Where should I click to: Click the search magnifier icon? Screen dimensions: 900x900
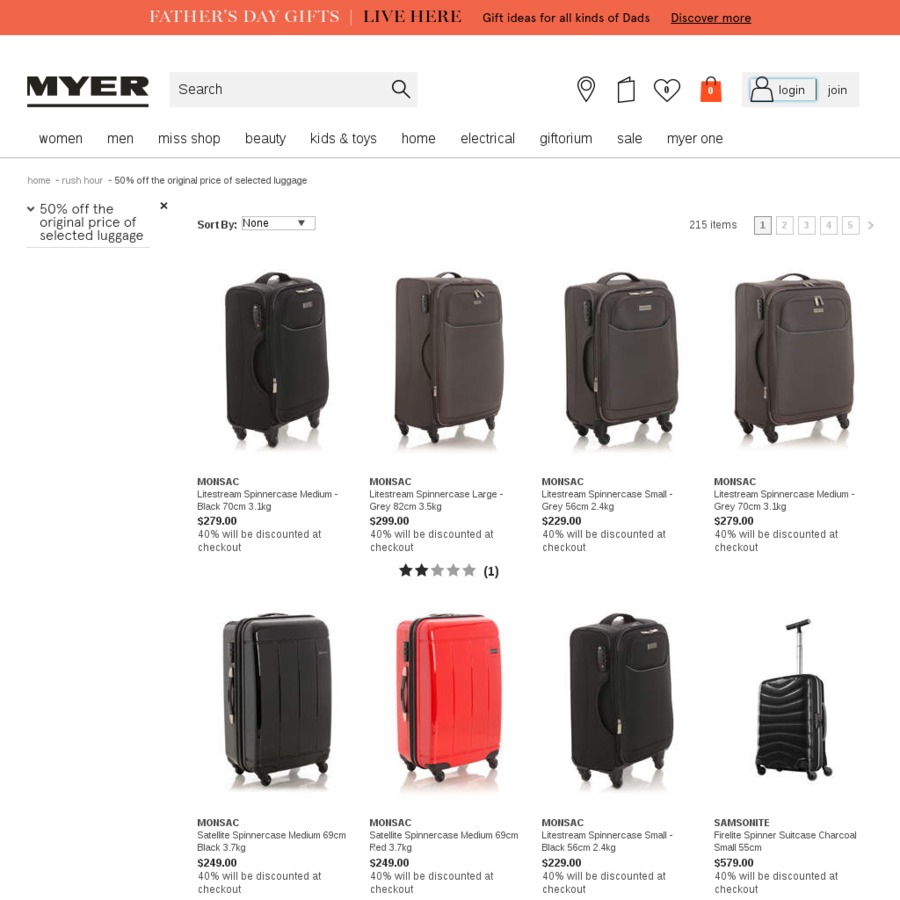401,89
